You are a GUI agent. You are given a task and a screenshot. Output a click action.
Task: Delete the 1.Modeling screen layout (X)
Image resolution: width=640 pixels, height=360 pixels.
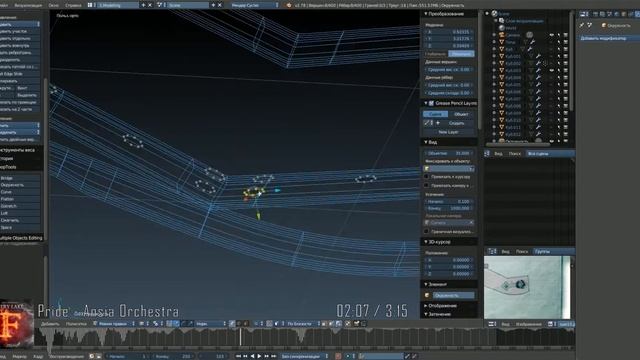150,5
